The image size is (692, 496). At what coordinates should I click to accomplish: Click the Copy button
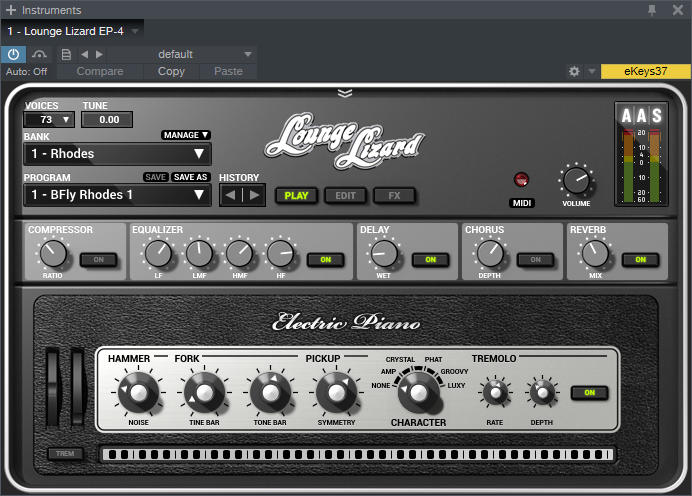click(171, 71)
